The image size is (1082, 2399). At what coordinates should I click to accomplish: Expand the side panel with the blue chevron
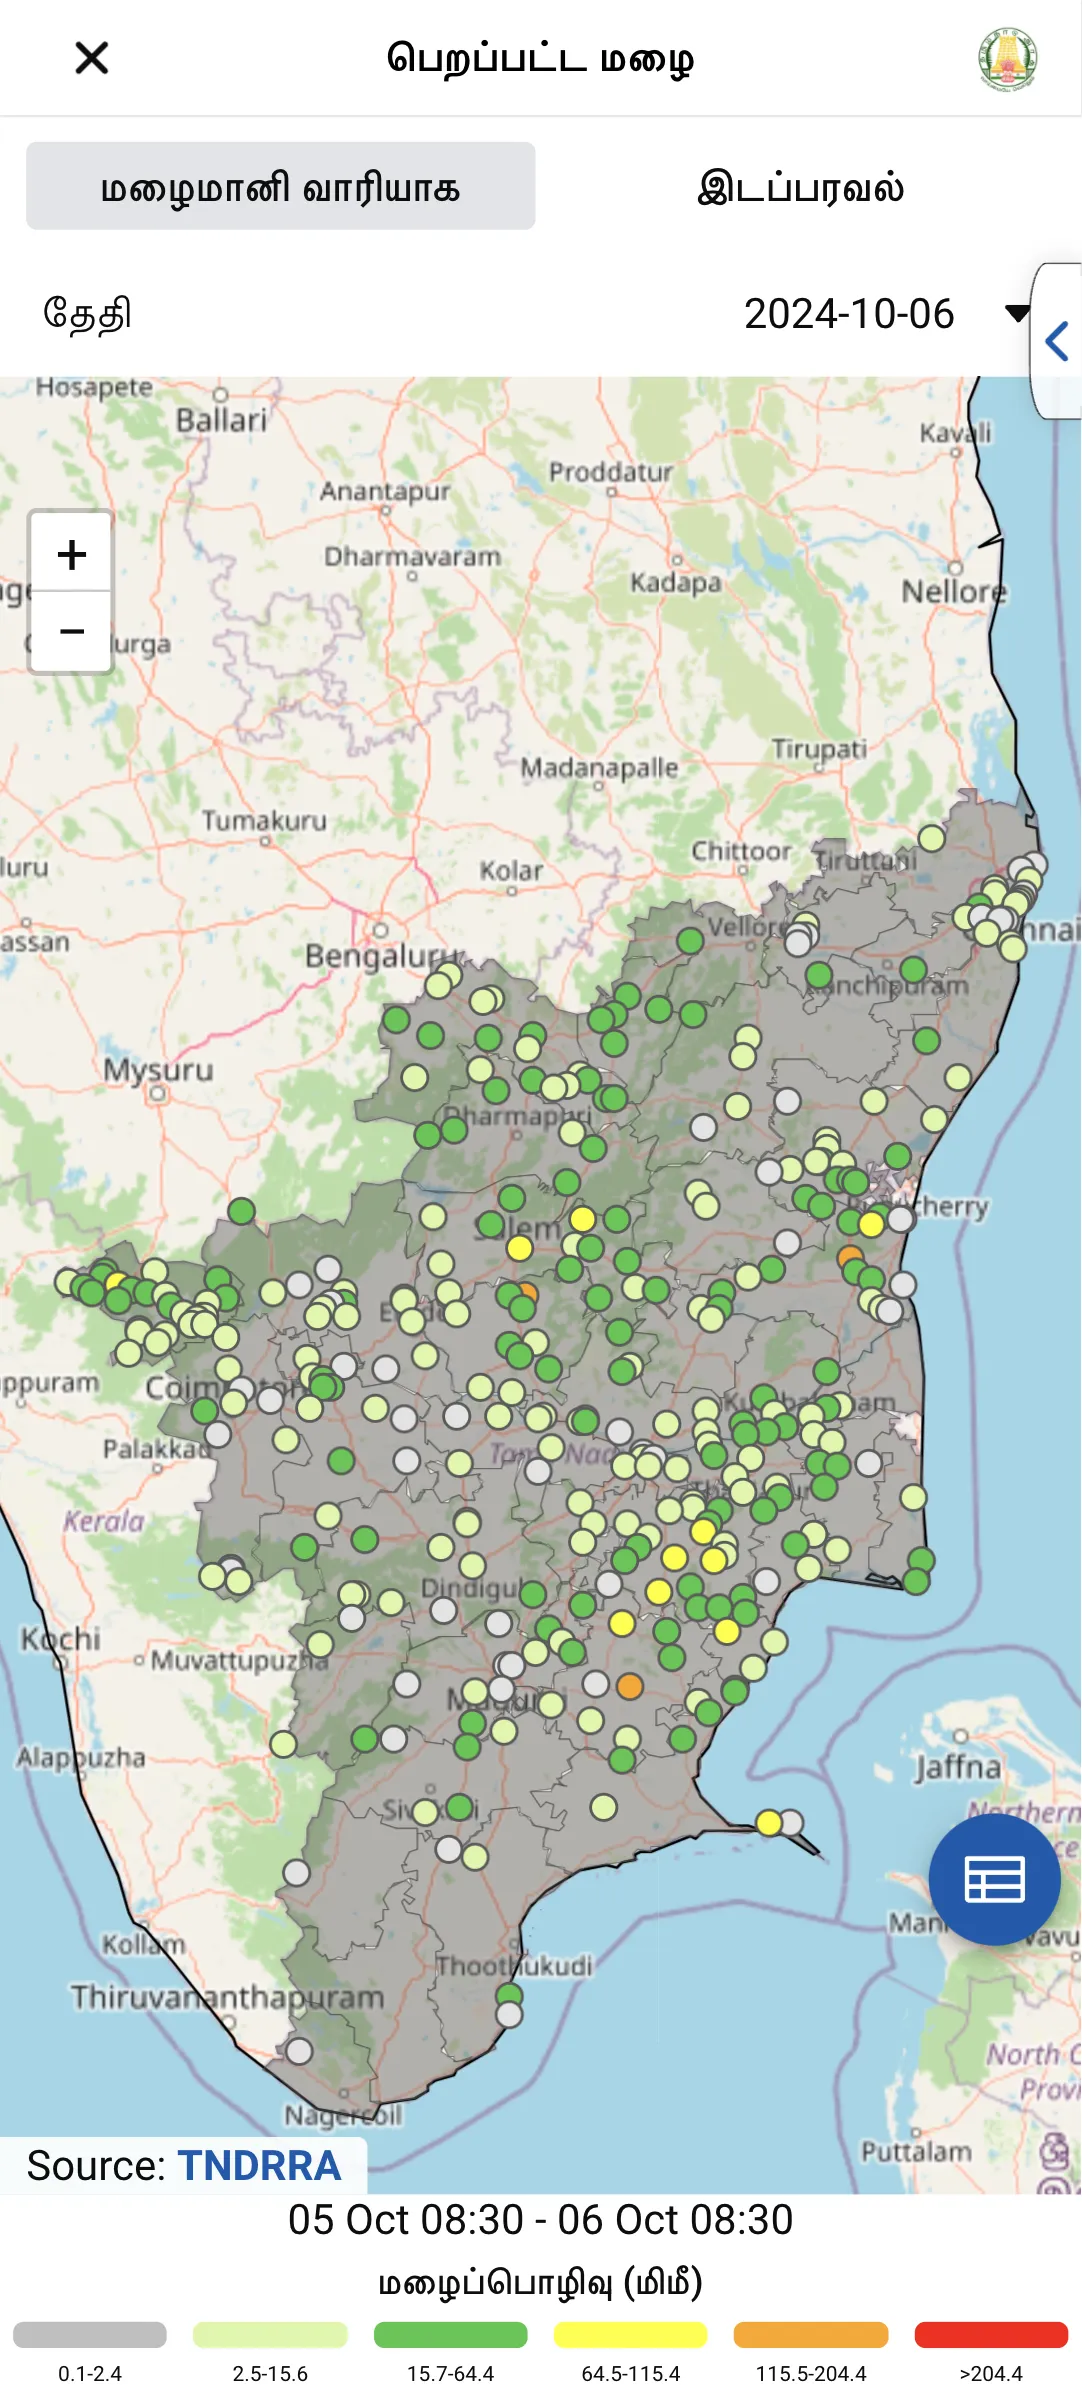coord(1057,341)
